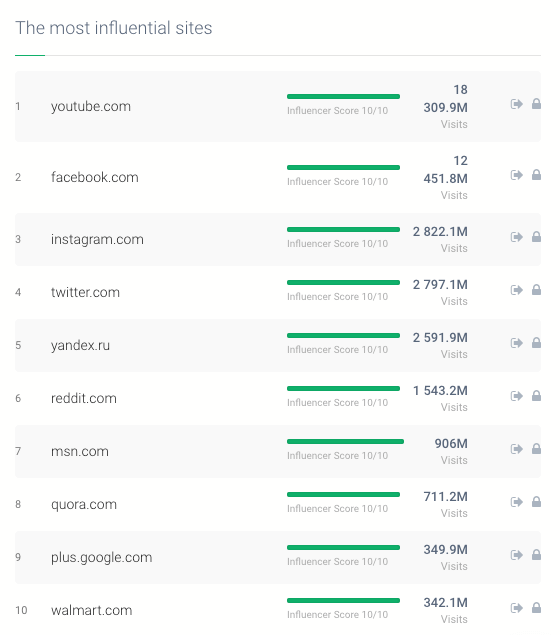Click the 451.8M visits figure for facebook.com
The height and width of the screenshot is (635, 560).
tap(446, 179)
